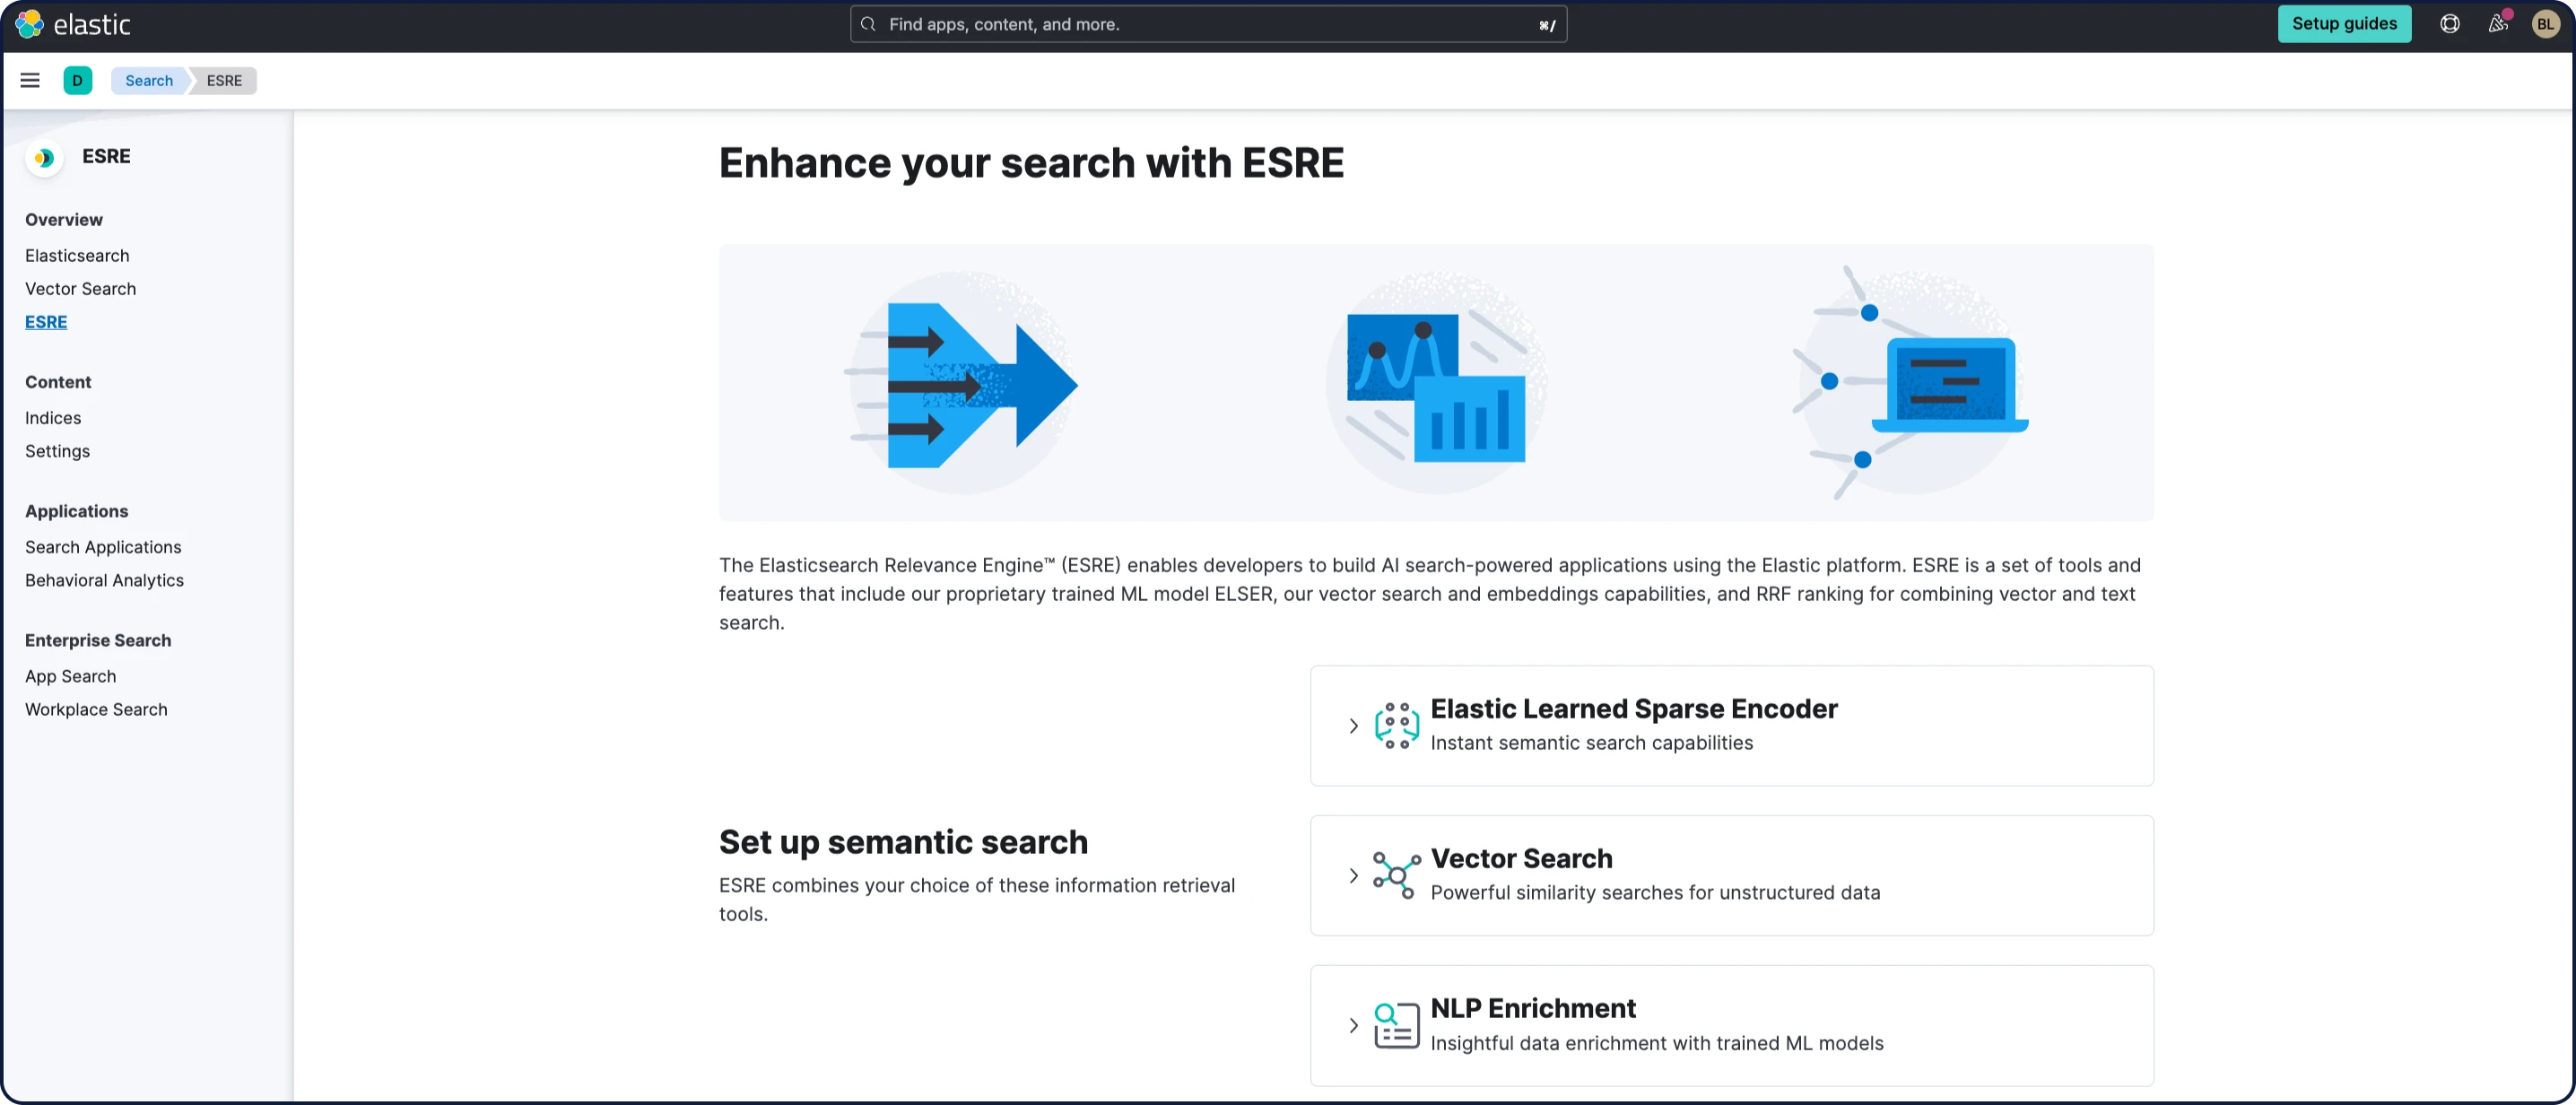Click the 'Enhance your search with ESRE' heading

(1031, 163)
